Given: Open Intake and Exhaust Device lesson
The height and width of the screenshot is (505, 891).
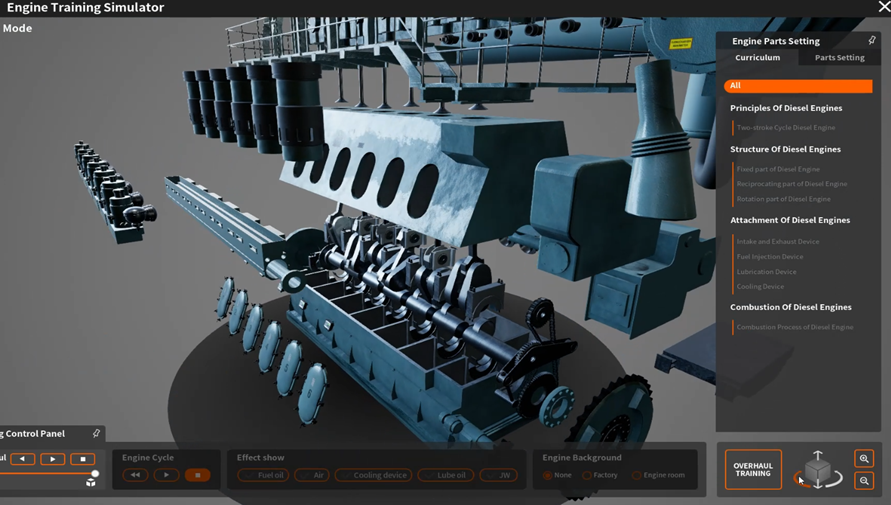Looking at the screenshot, I should [x=778, y=241].
